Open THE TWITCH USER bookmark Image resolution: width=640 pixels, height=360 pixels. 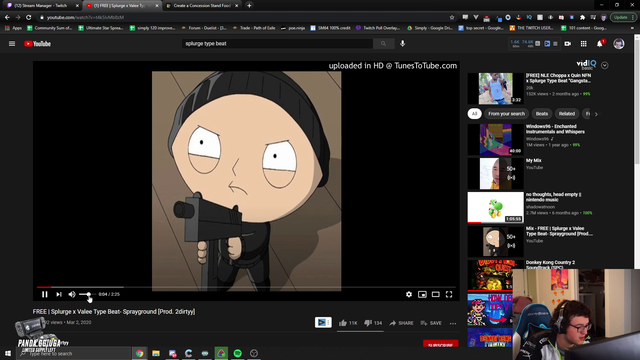tap(531, 28)
